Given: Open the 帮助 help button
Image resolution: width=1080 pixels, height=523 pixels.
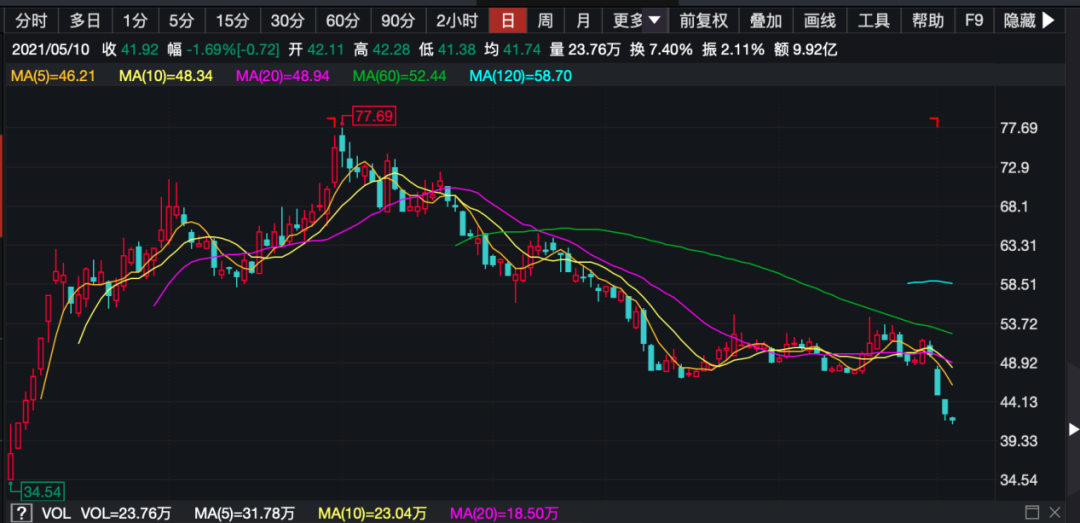Looking at the screenshot, I should click(x=927, y=20).
